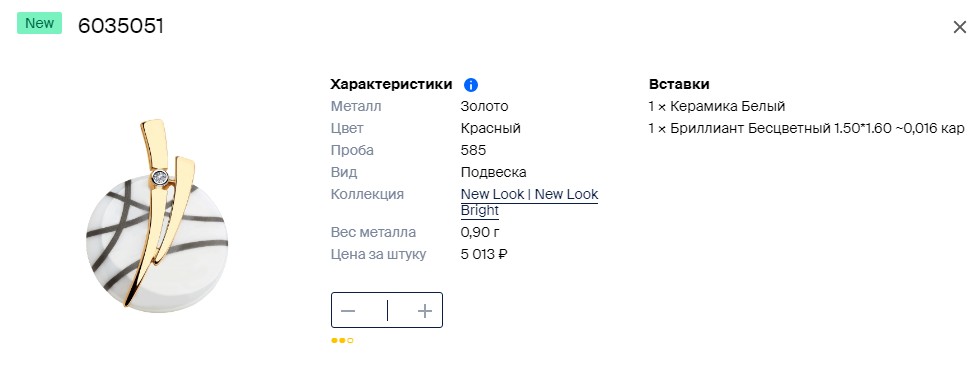The image size is (975, 368).
Task: Click the pendant product image
Action: [157, 214]
